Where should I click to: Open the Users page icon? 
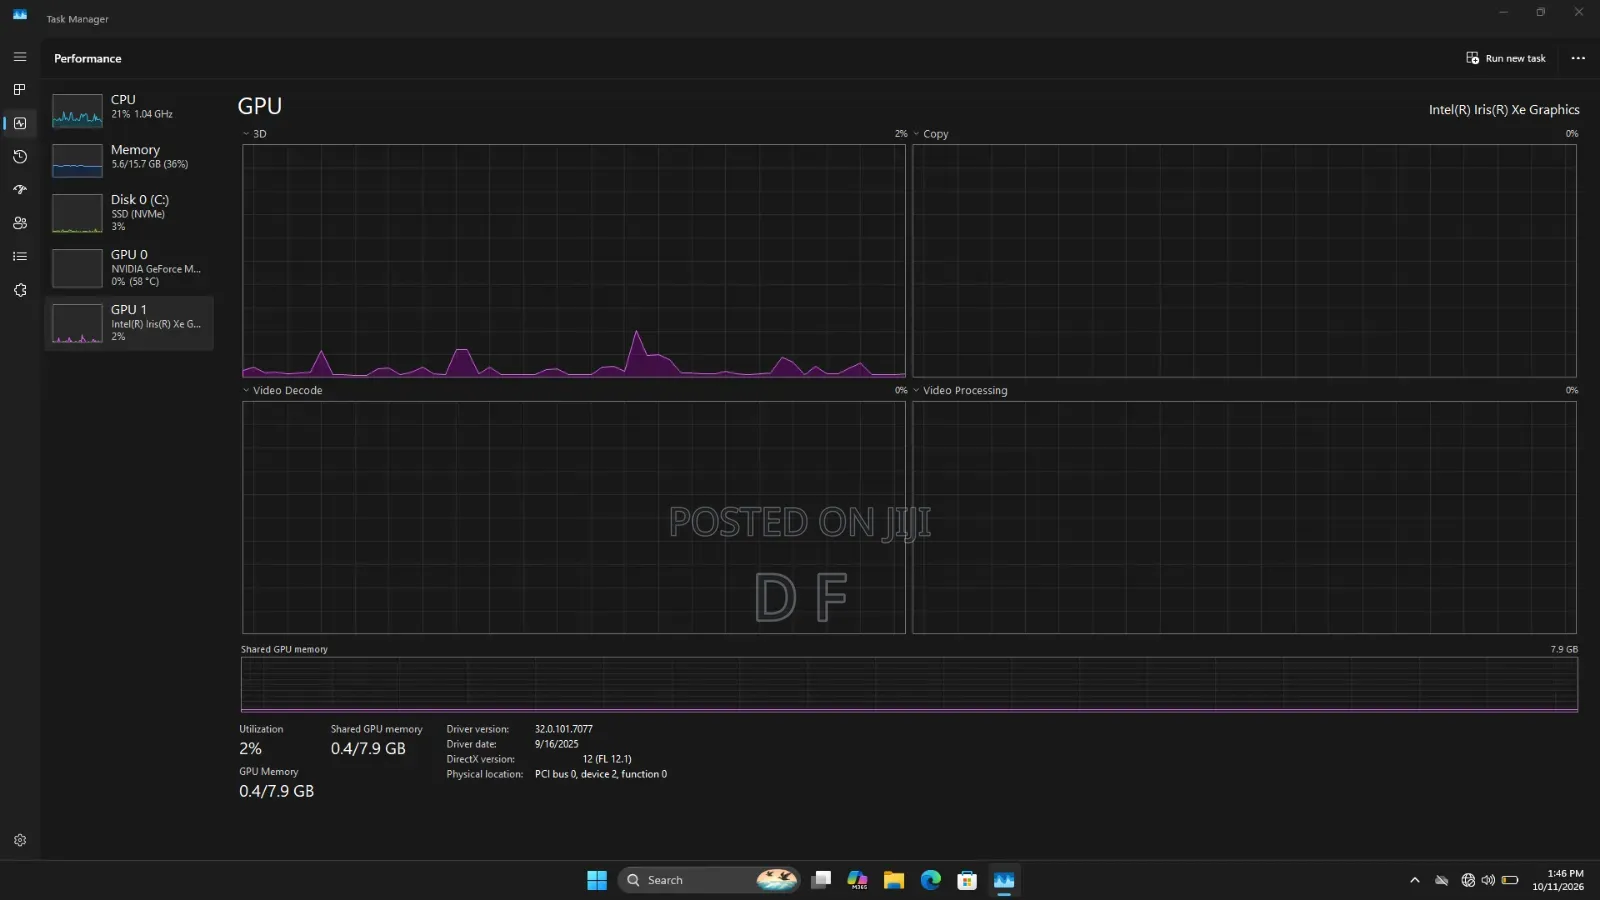click(20, 223)
